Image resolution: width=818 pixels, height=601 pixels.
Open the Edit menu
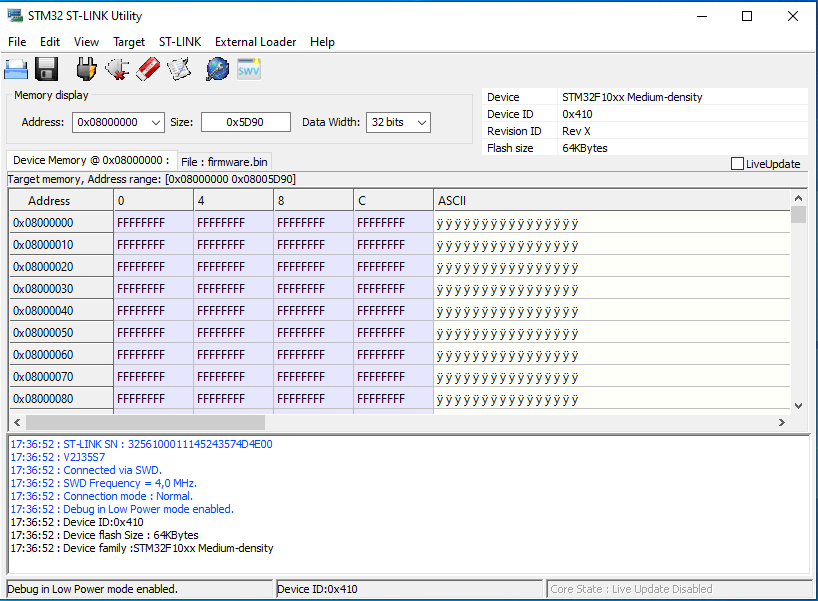50,42
